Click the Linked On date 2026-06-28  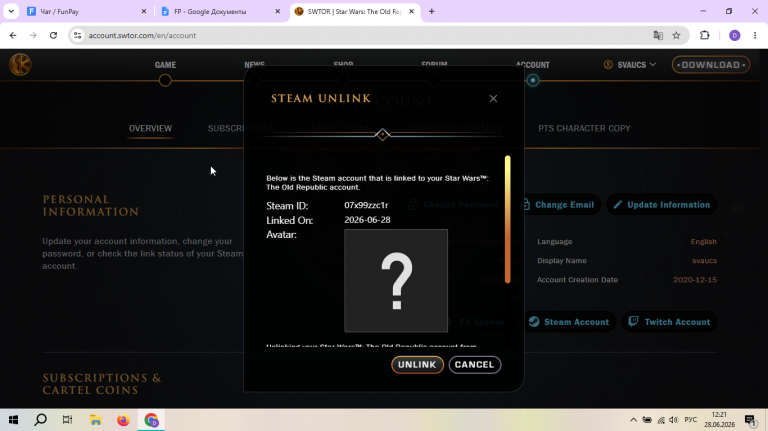click(x=367, y=220)
